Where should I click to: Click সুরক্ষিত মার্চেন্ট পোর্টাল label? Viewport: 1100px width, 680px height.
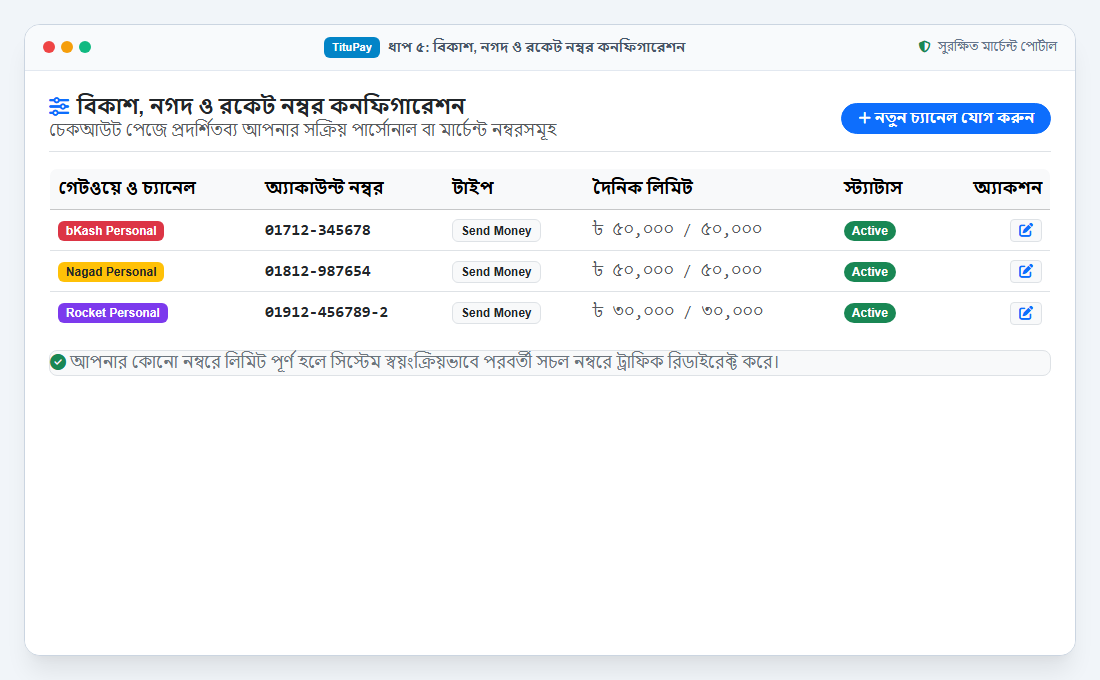[997, 46]
